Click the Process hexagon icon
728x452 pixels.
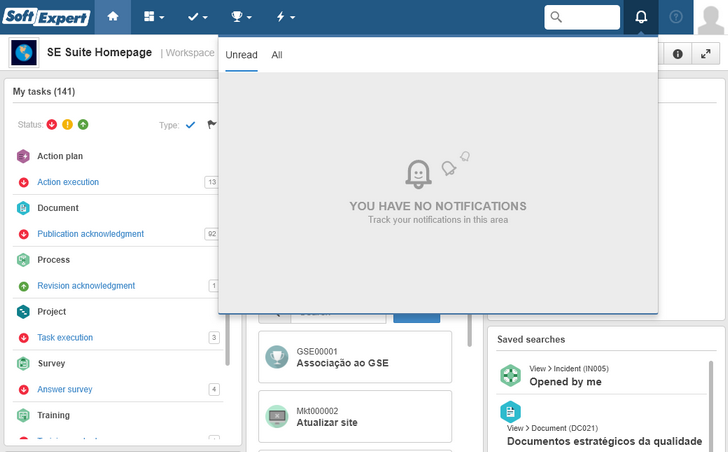(x=23, y=260)
